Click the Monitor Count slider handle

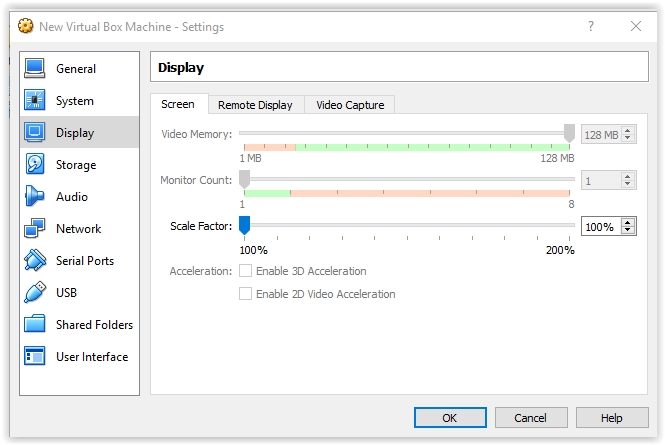[244, 179]
